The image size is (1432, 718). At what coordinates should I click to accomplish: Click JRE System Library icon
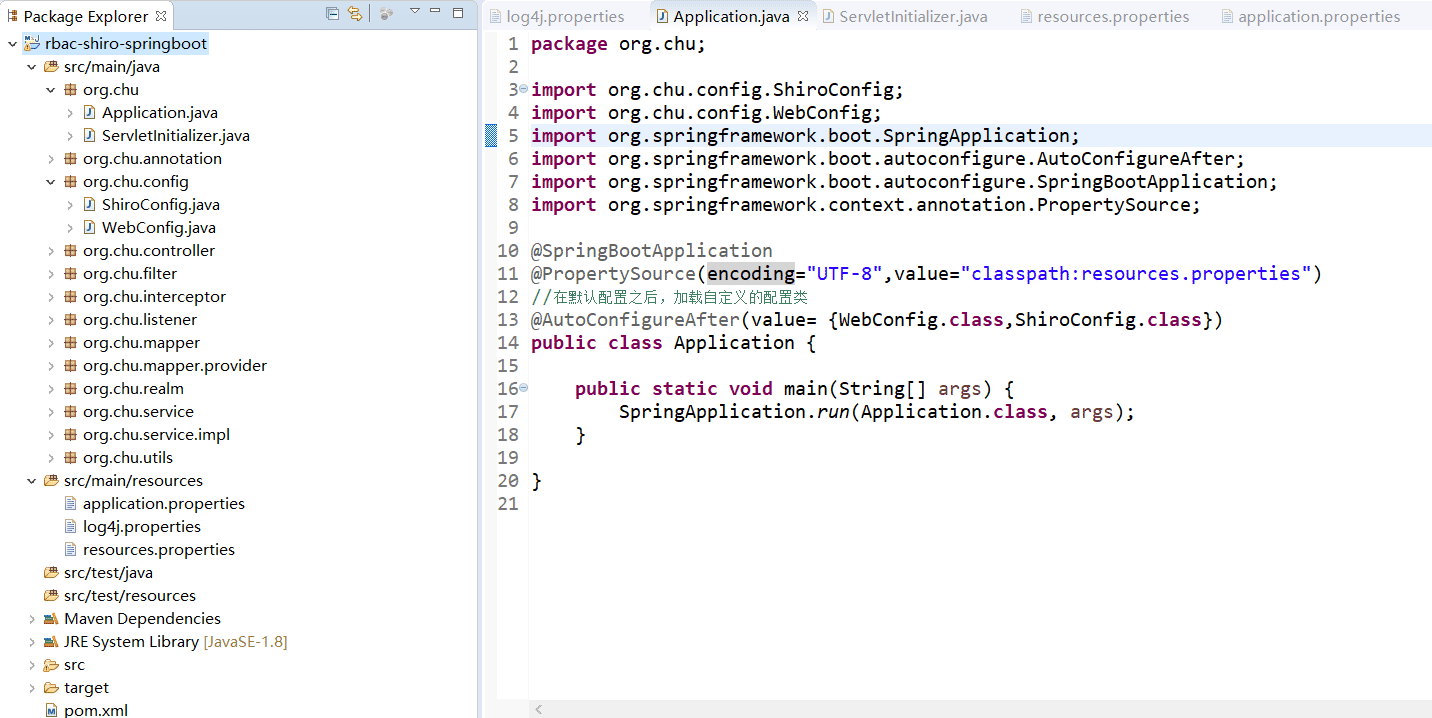[51, 642]
